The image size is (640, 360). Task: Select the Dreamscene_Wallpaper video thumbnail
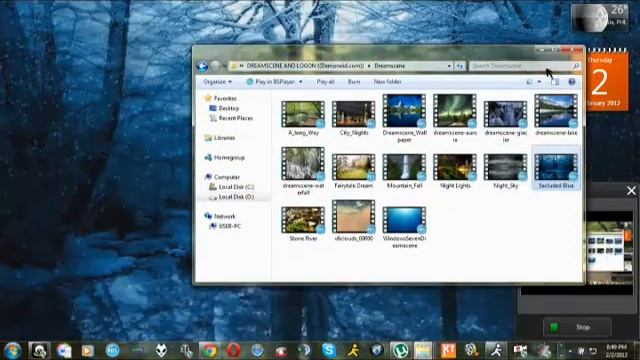tap(404, 111)
